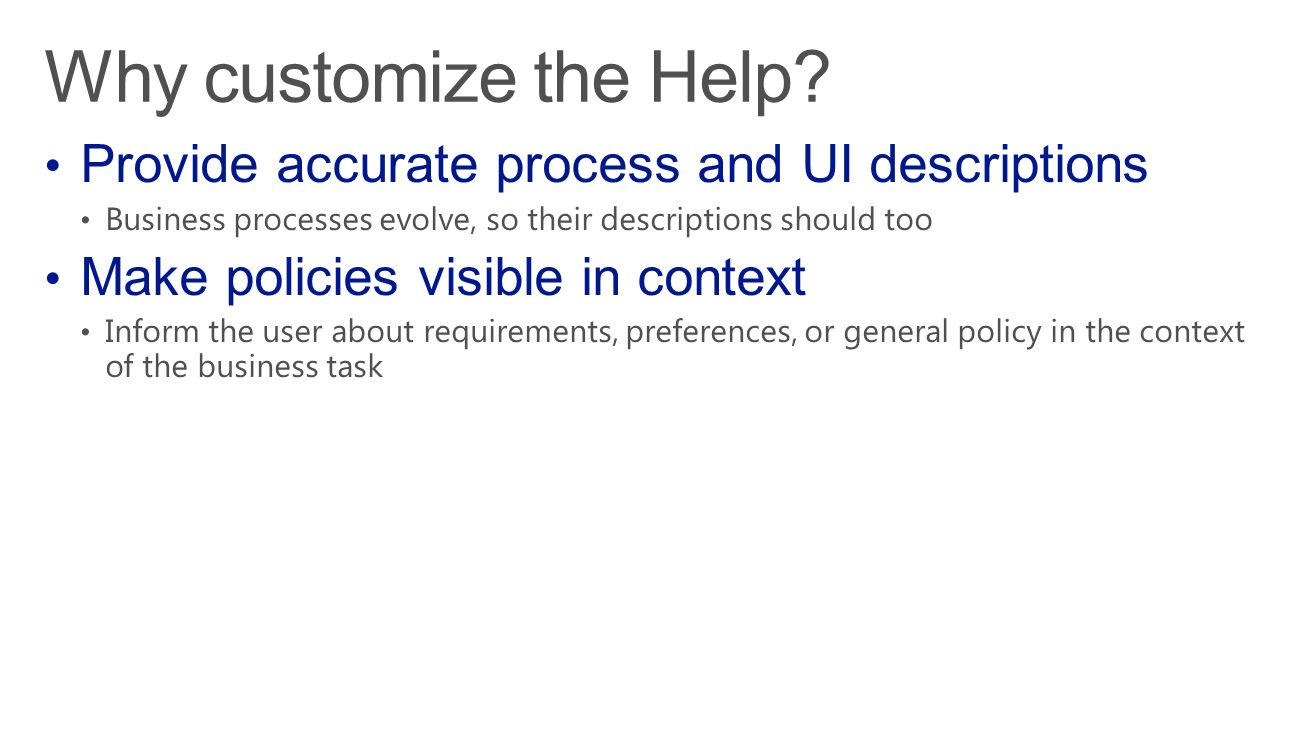Click the slide title "Why customize the Help?"
The width and height of the screenshot is (1305, 734).
click(438, 80)
